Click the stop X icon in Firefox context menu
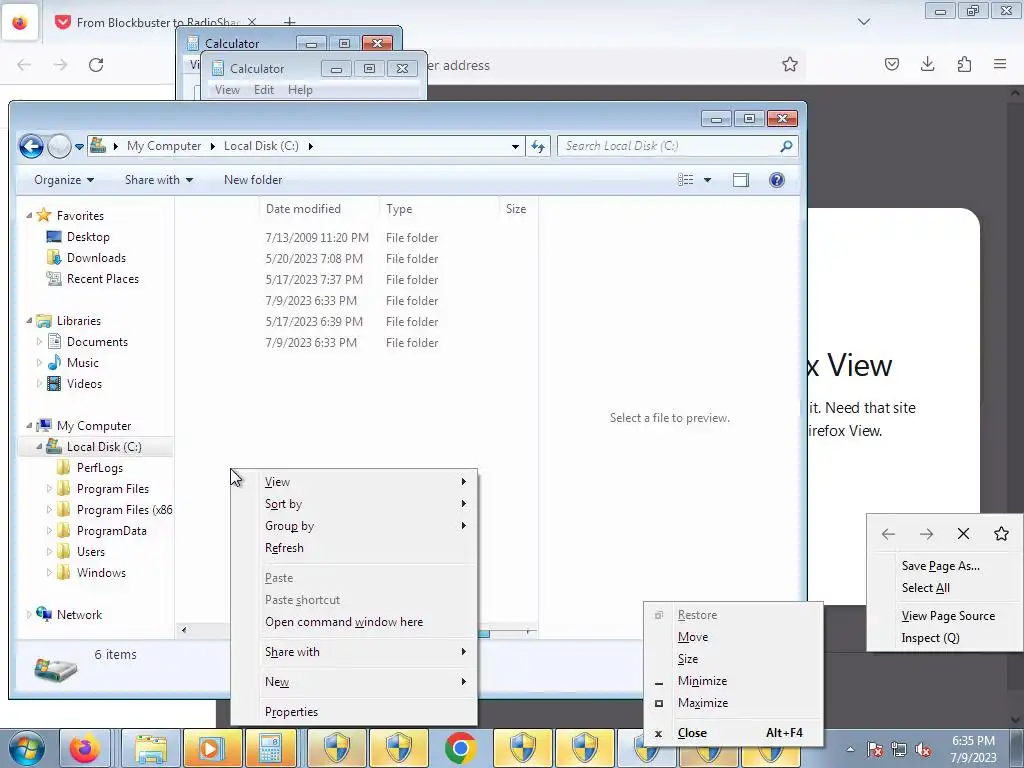Image resolution: width=1024 pixels, height=768 pixels. point(963,534)
